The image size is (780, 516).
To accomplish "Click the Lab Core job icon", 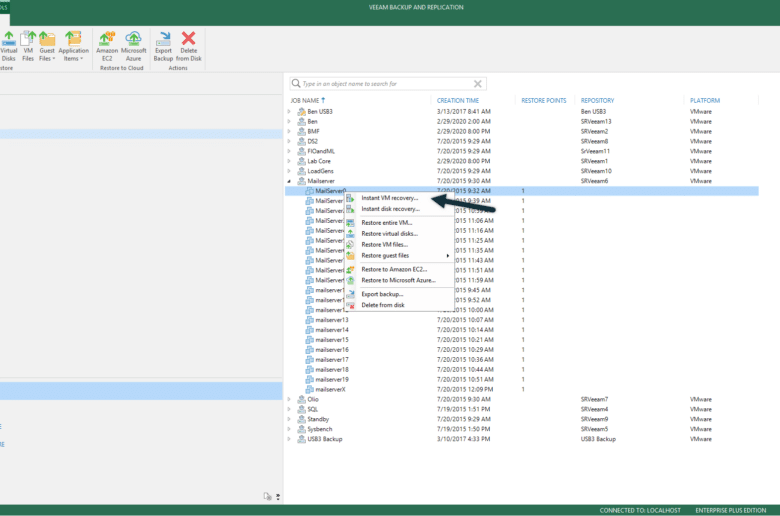I will (301, 161).
